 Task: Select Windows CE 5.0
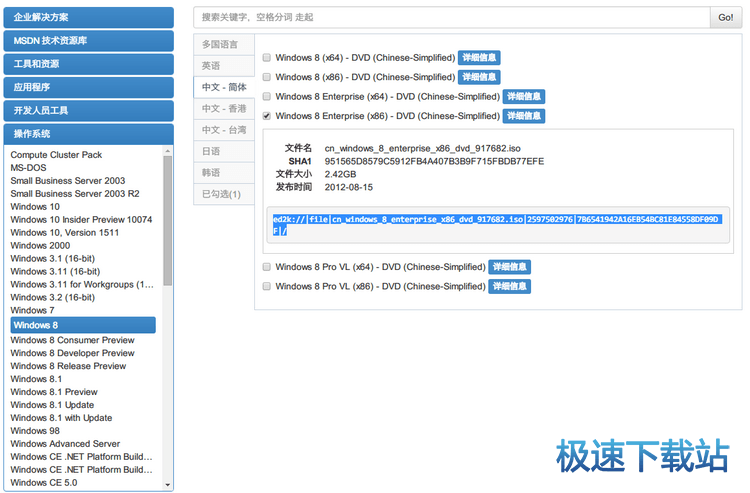coord(44,482)
